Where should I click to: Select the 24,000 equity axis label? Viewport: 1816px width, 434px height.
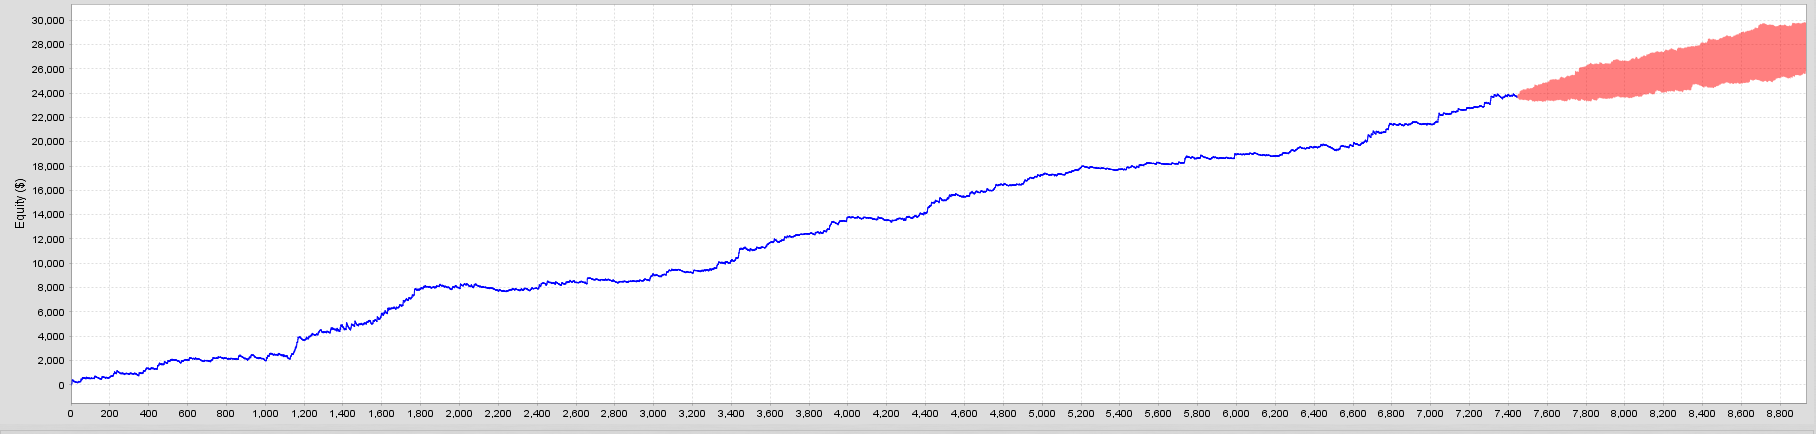click(x=48, y=93)
